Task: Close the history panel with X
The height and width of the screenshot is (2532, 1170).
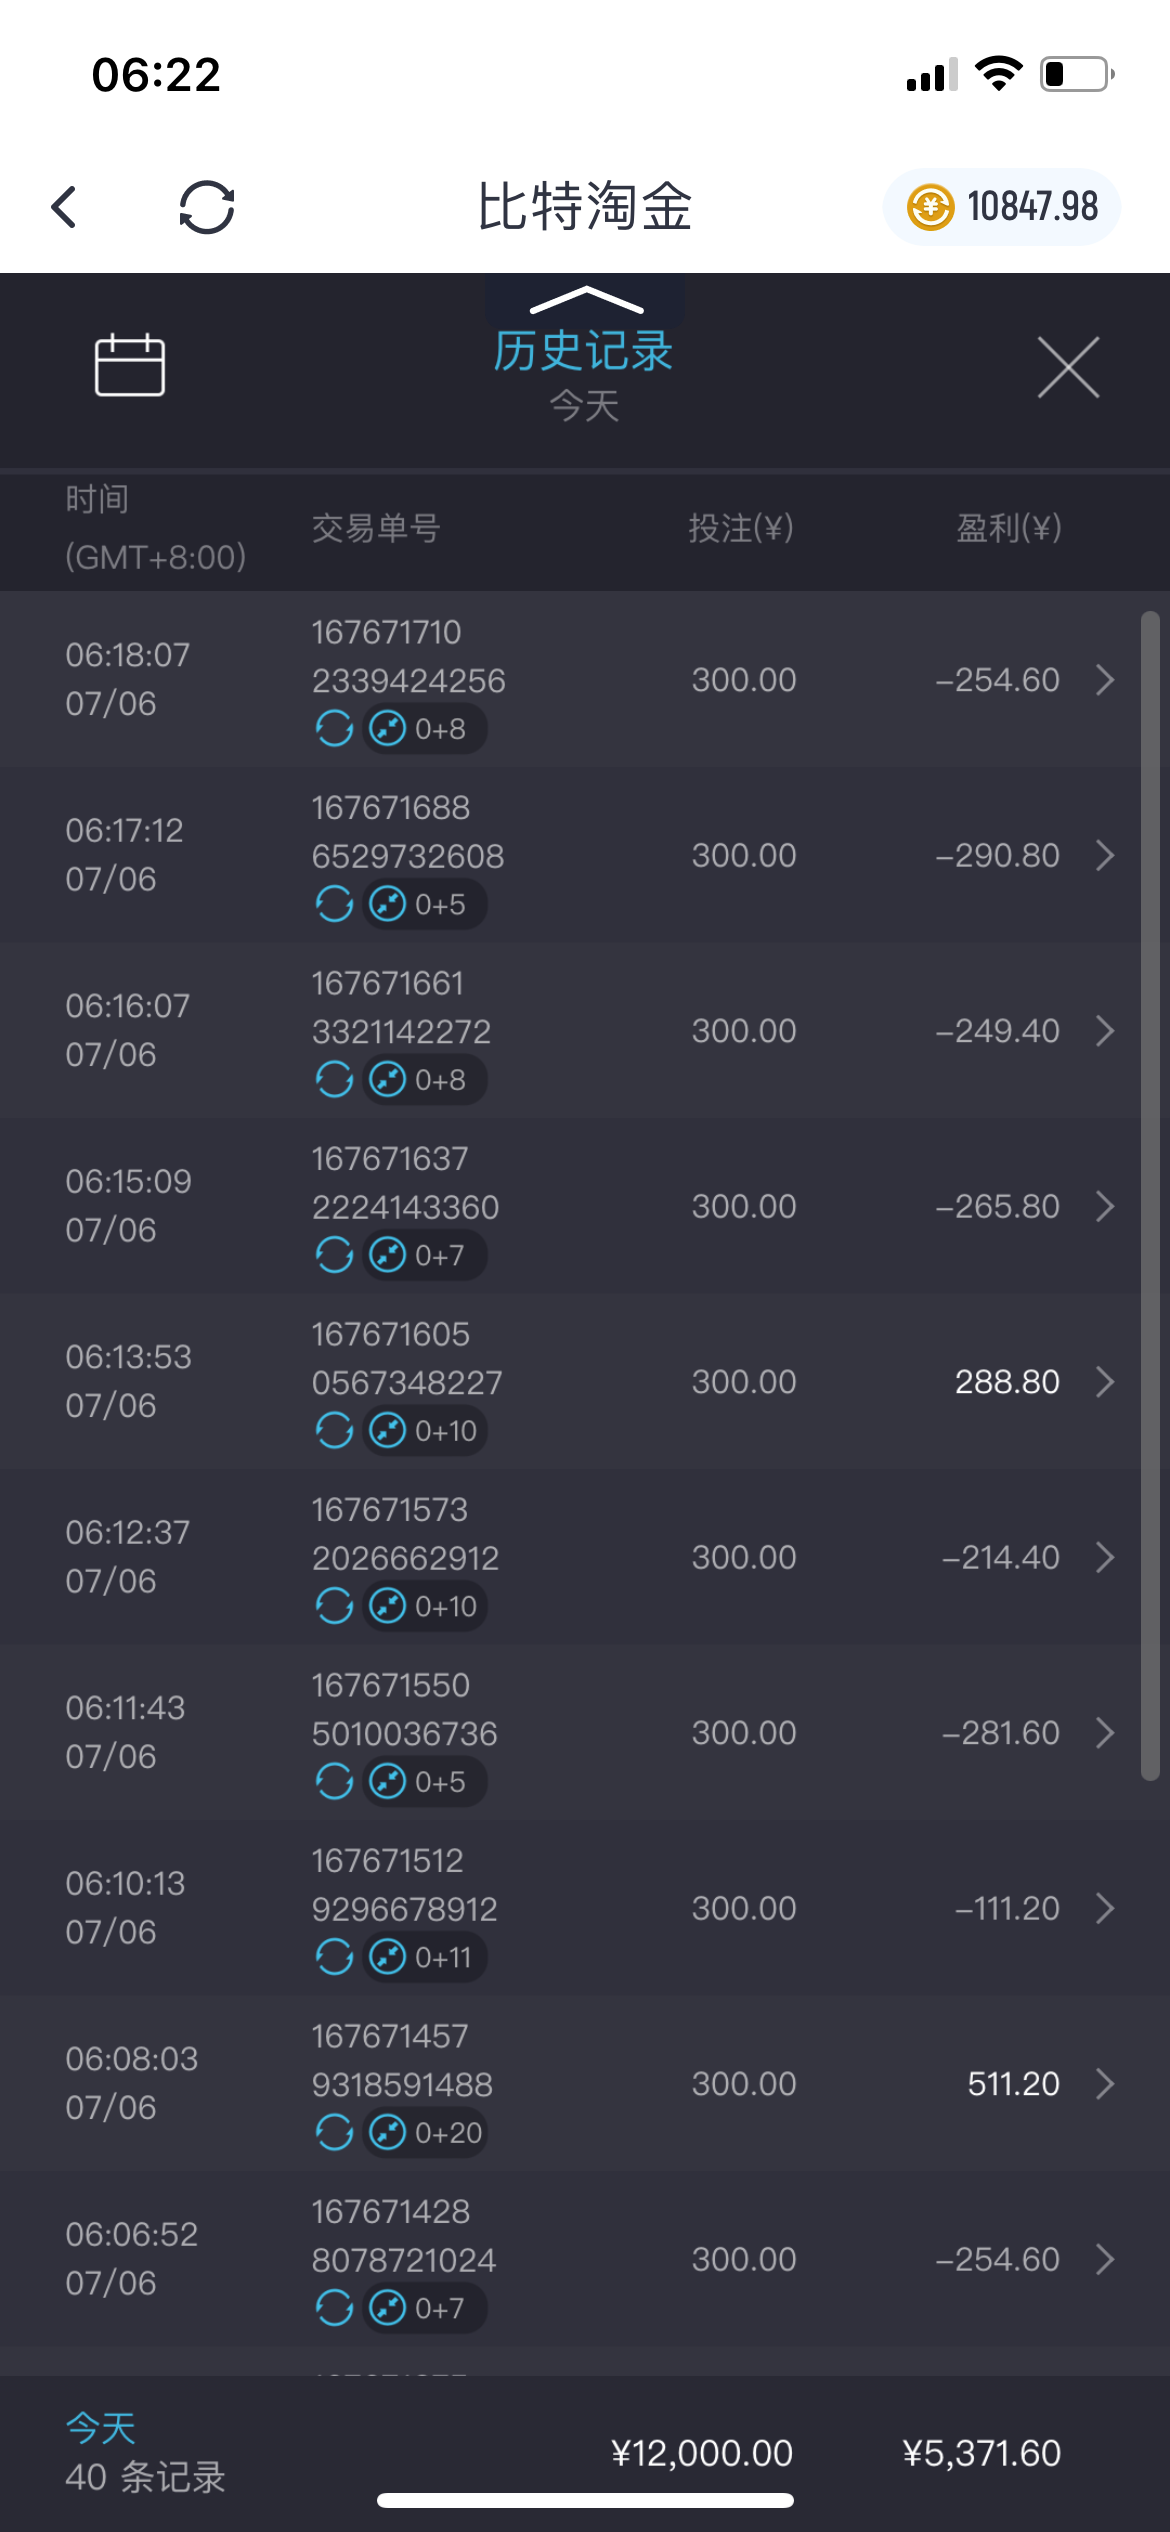Action: coord(1068,367)
